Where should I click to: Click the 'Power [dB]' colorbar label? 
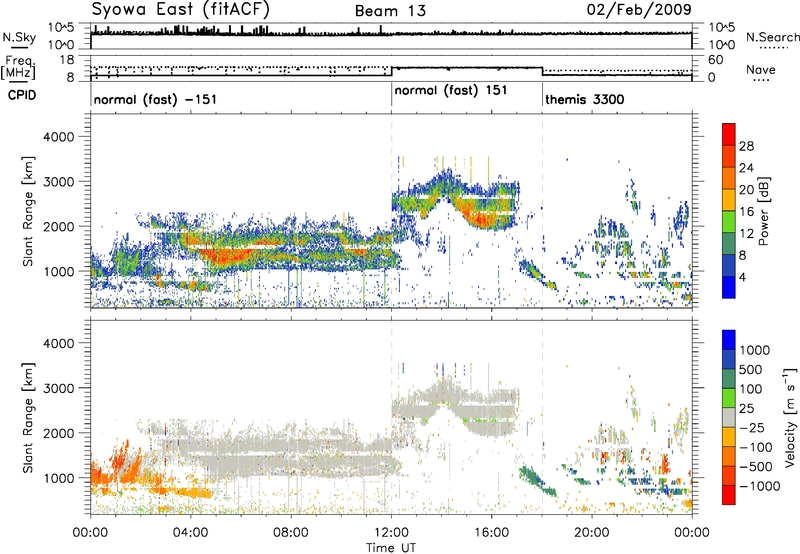coord(763,211)
